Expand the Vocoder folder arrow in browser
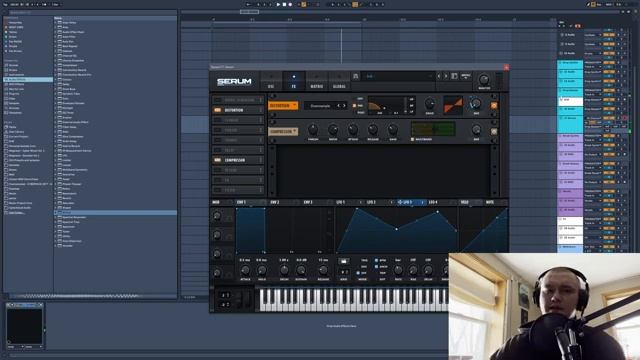This screenshot has width=640, height=360. [56, 246]
